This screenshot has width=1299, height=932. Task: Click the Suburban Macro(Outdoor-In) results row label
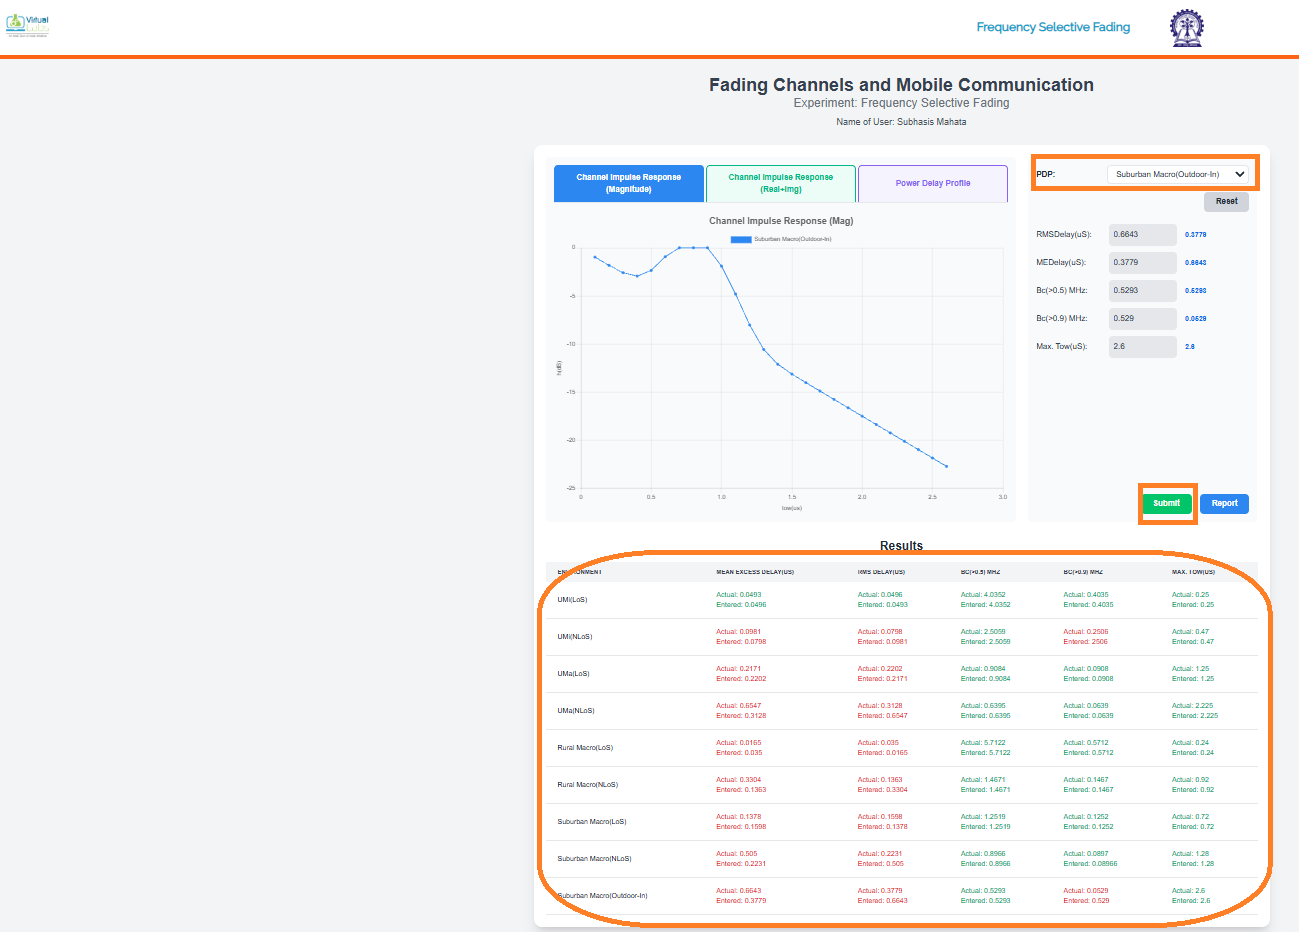coord(603,896)
